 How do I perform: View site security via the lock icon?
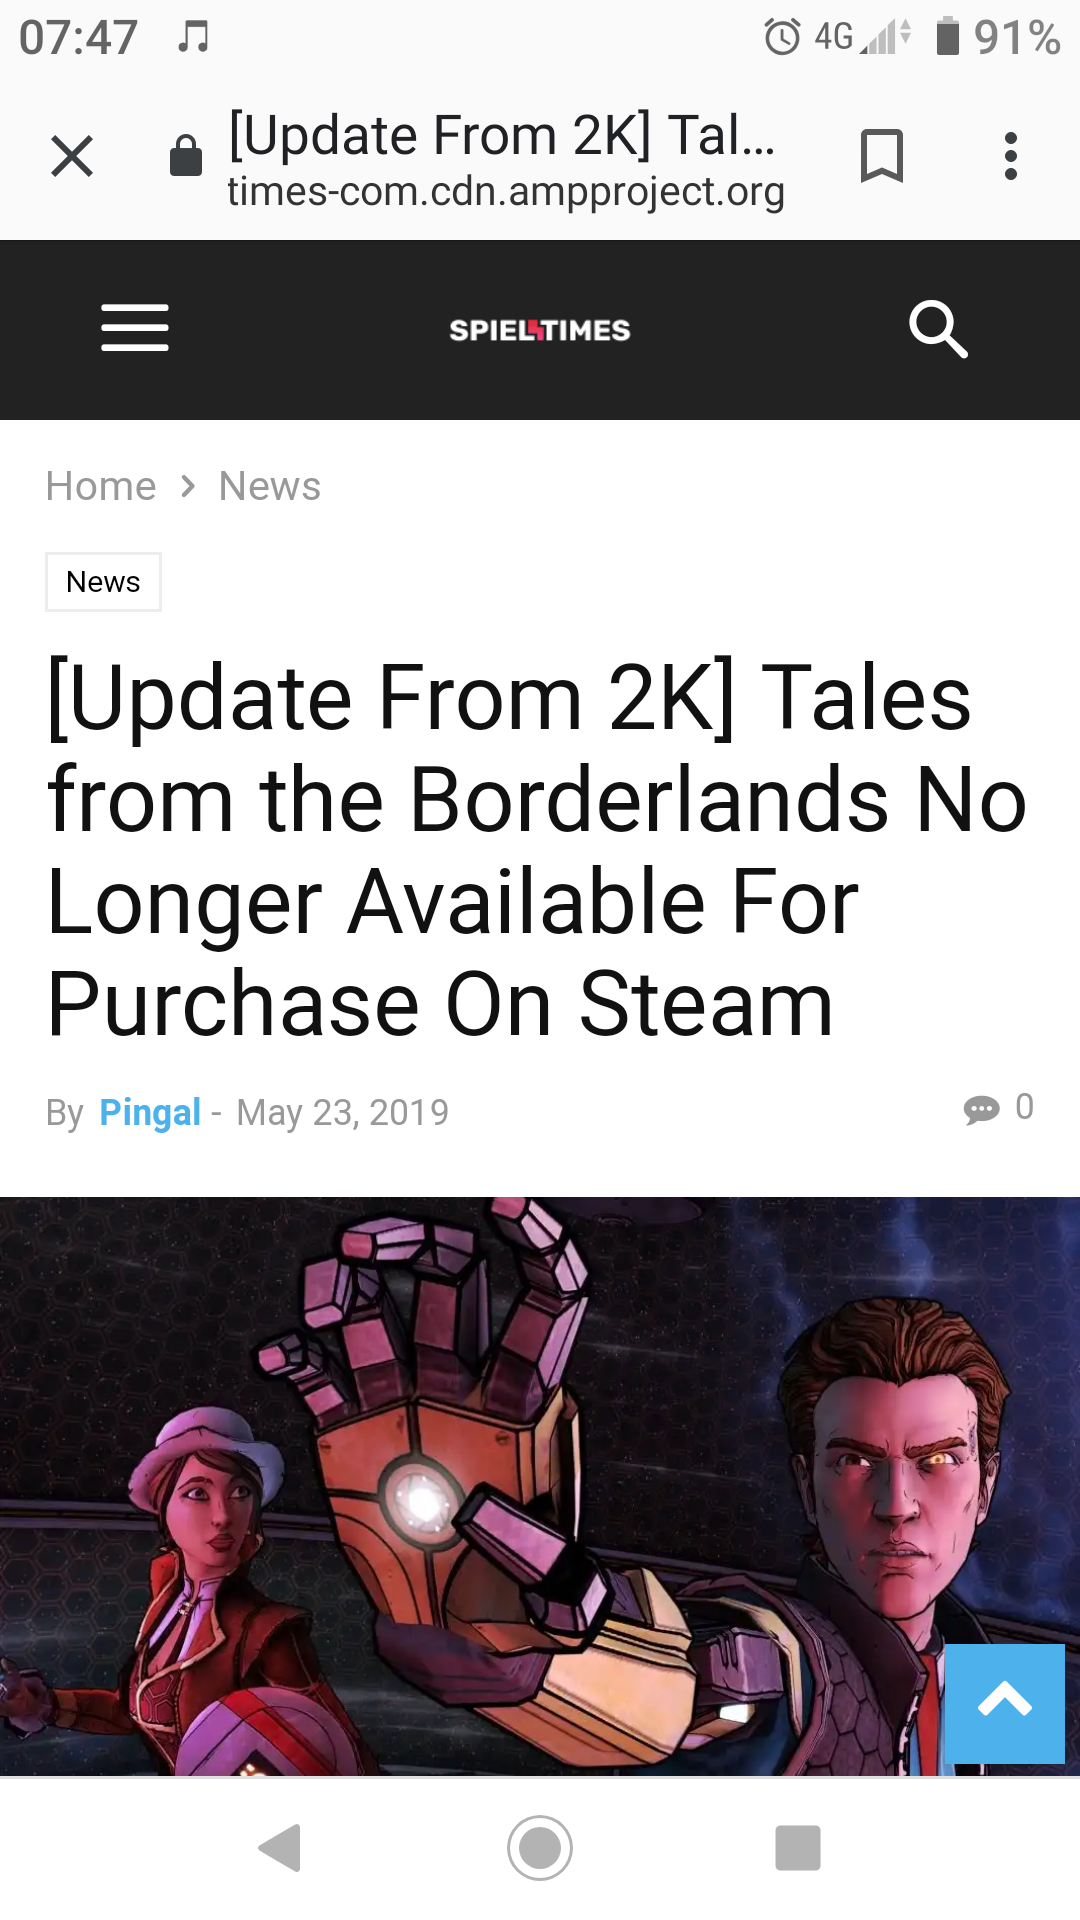click(x=186, y=155)
